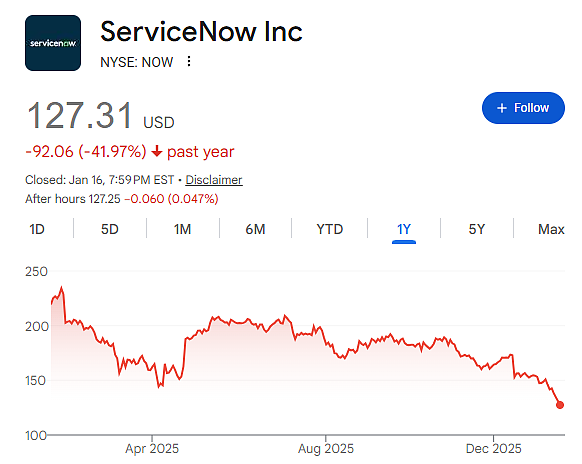Click the ServiceNow logo icon
582x464 pixels.
pos(53,43)
